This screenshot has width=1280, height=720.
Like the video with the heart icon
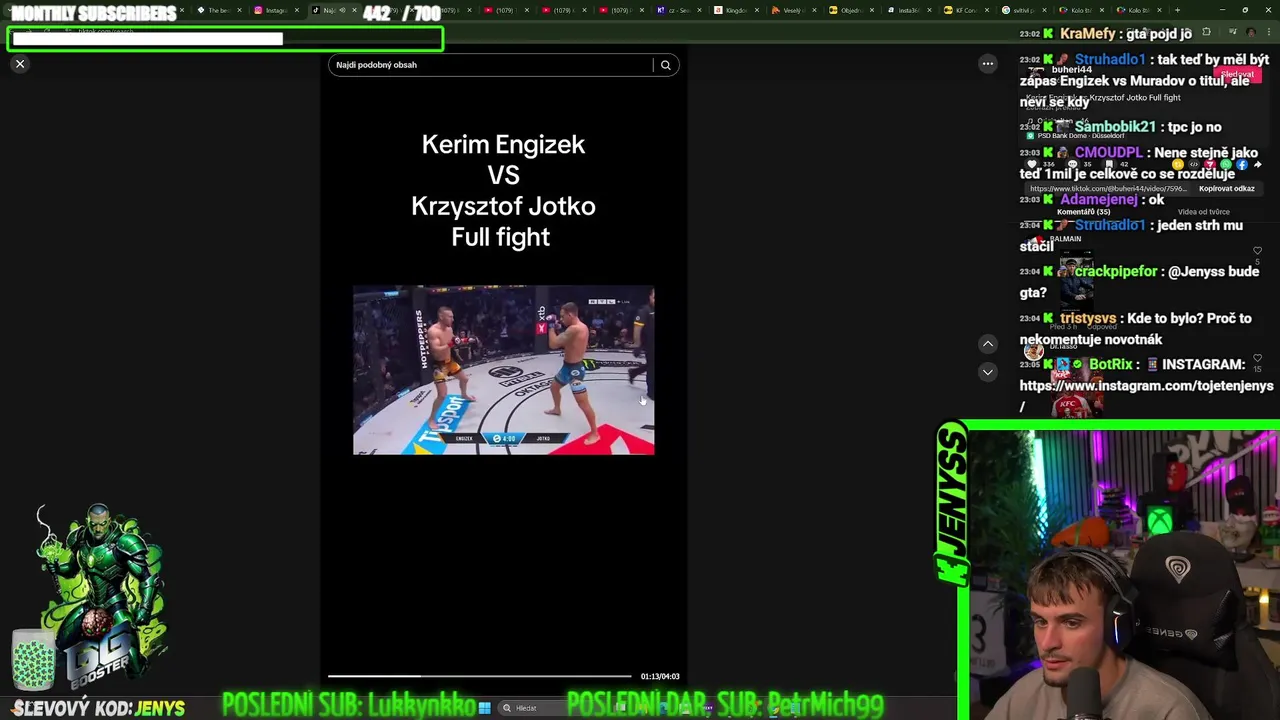point(1032,164)
